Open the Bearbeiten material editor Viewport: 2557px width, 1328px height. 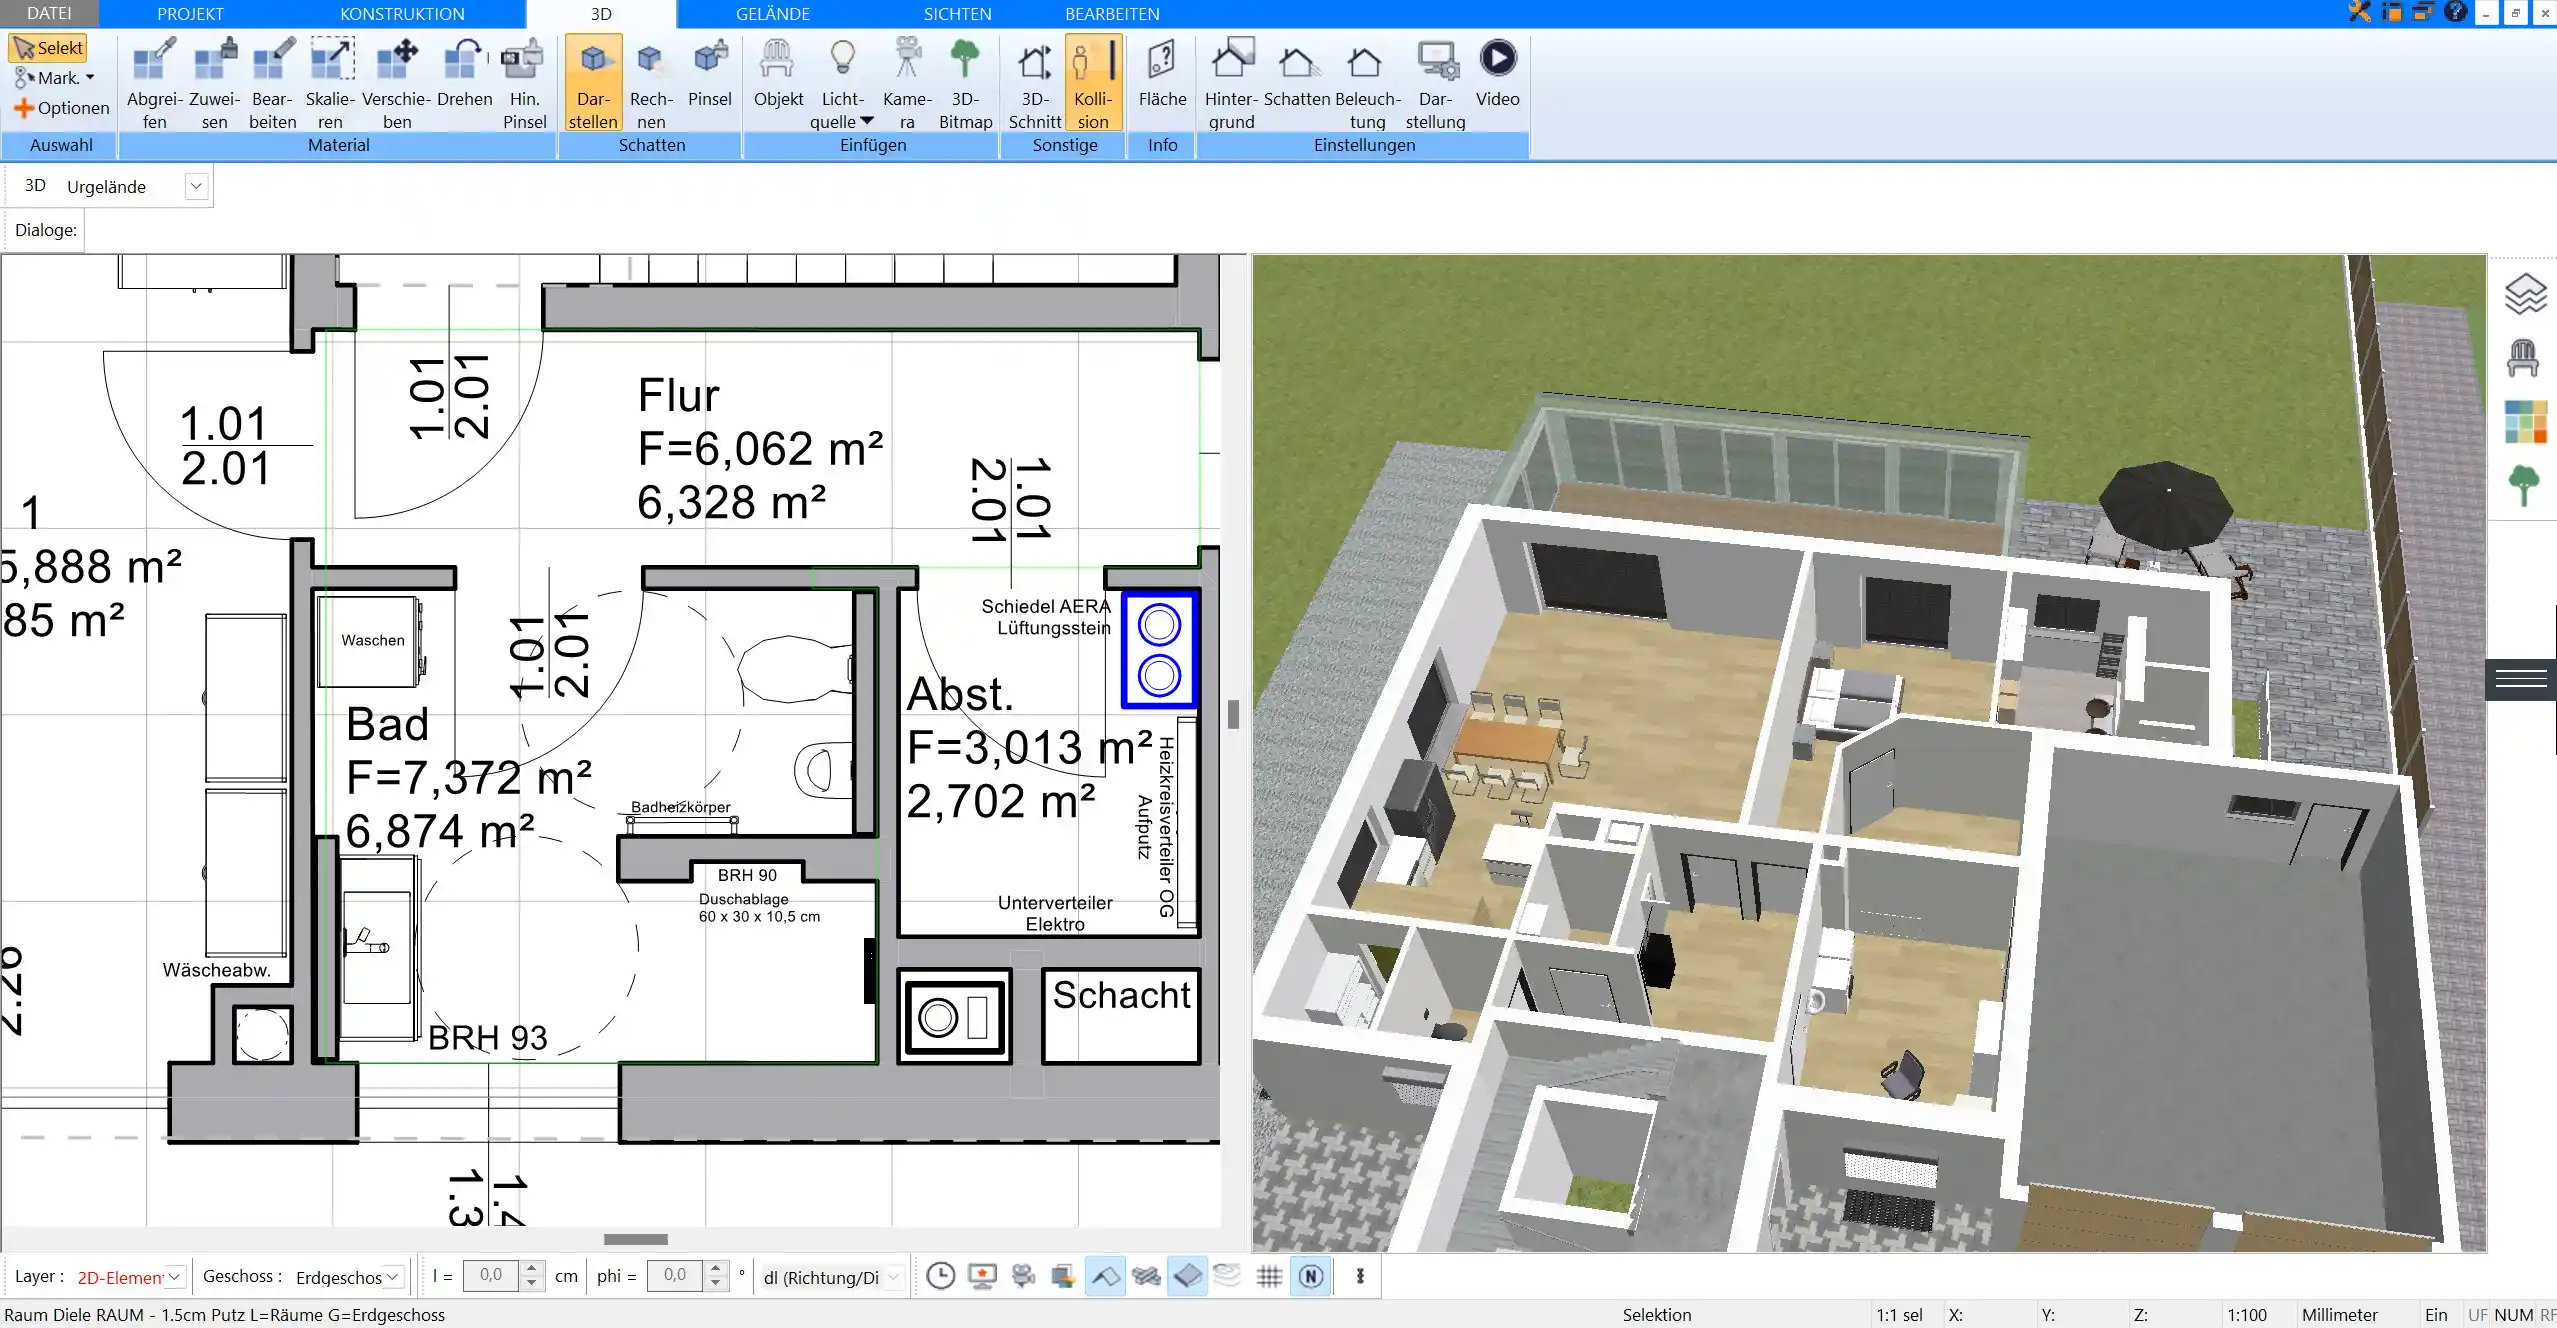[272, 83]
